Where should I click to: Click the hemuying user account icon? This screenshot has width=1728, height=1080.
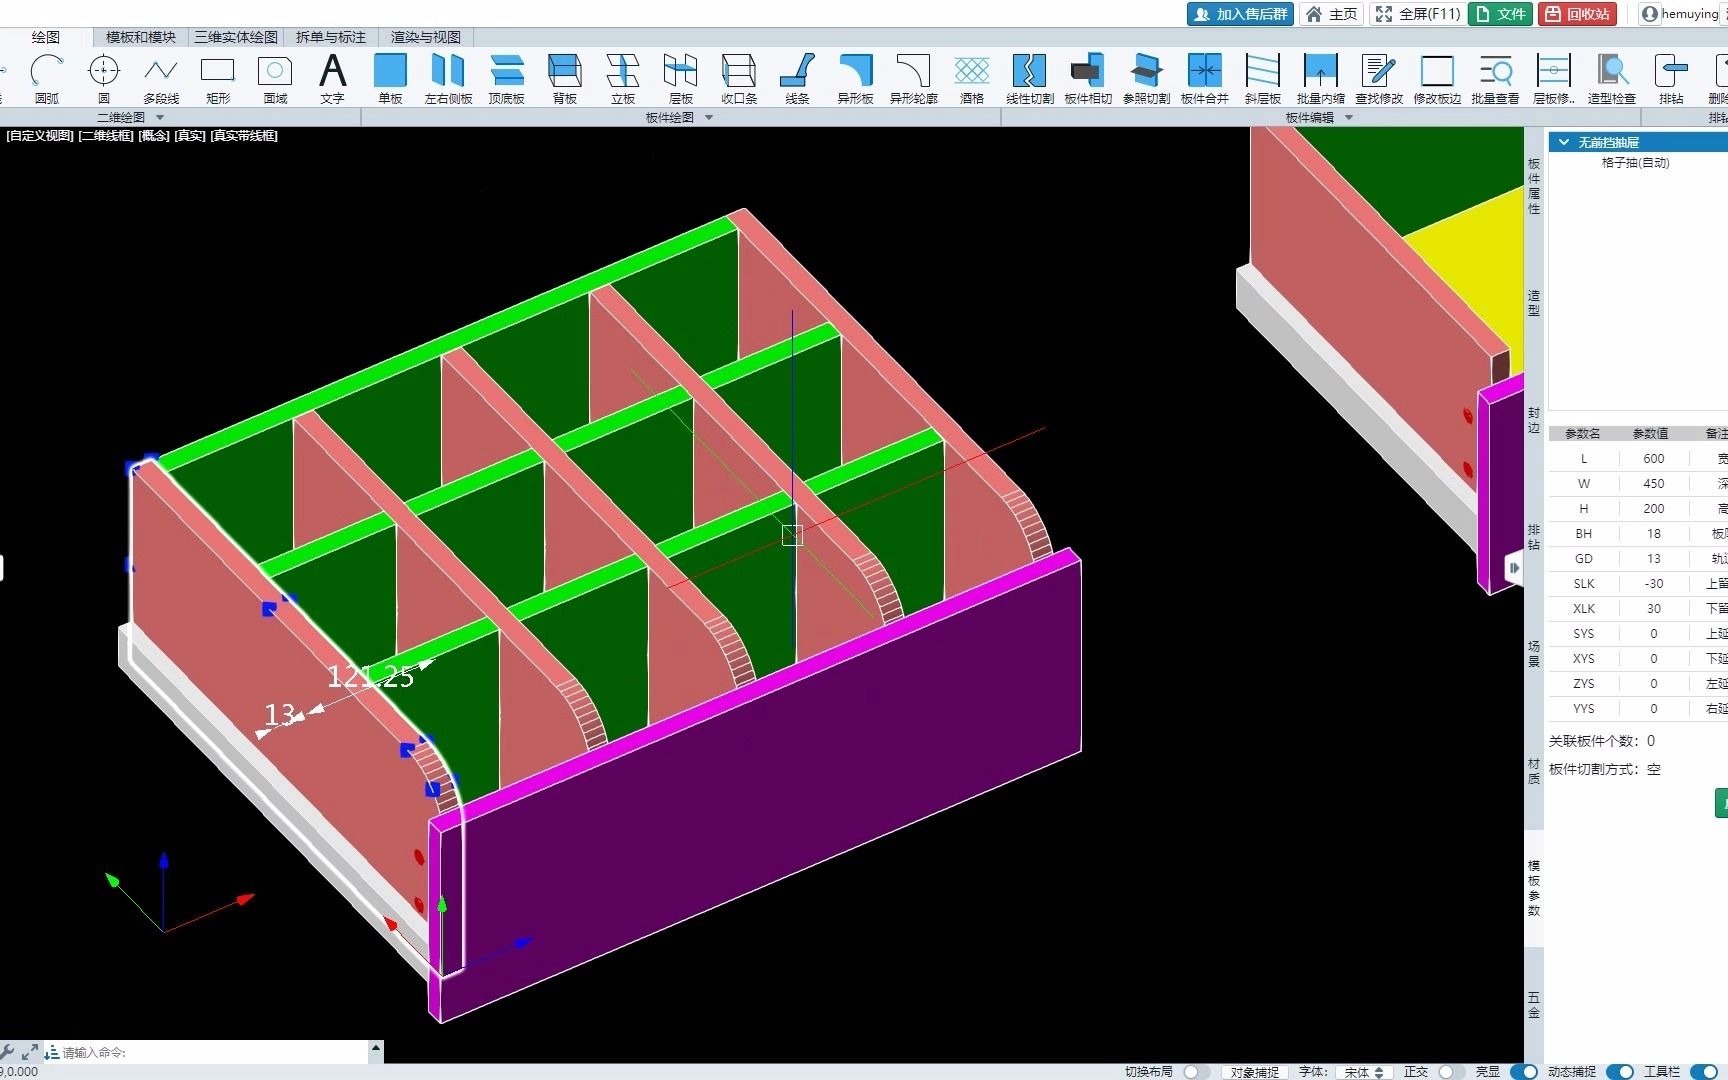click(x=1650, y=14)
